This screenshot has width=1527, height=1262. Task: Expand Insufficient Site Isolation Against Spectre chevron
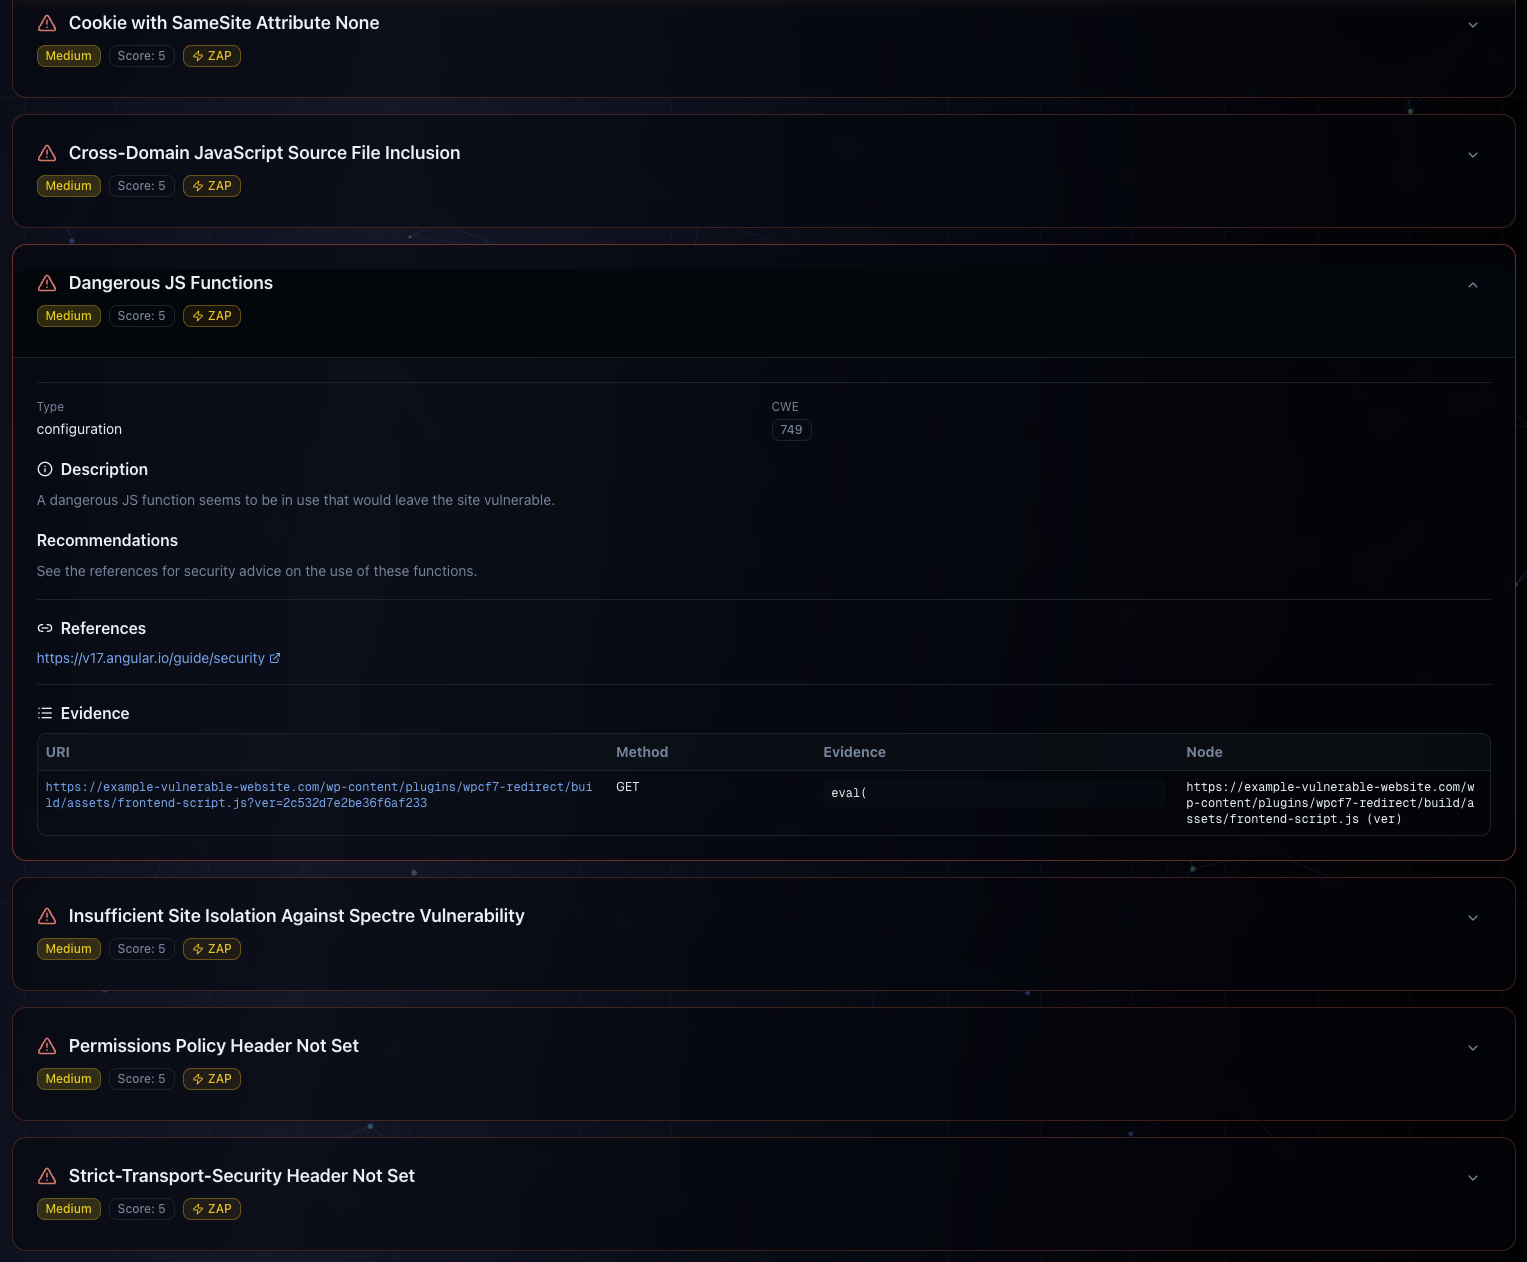coord(1472,917)
